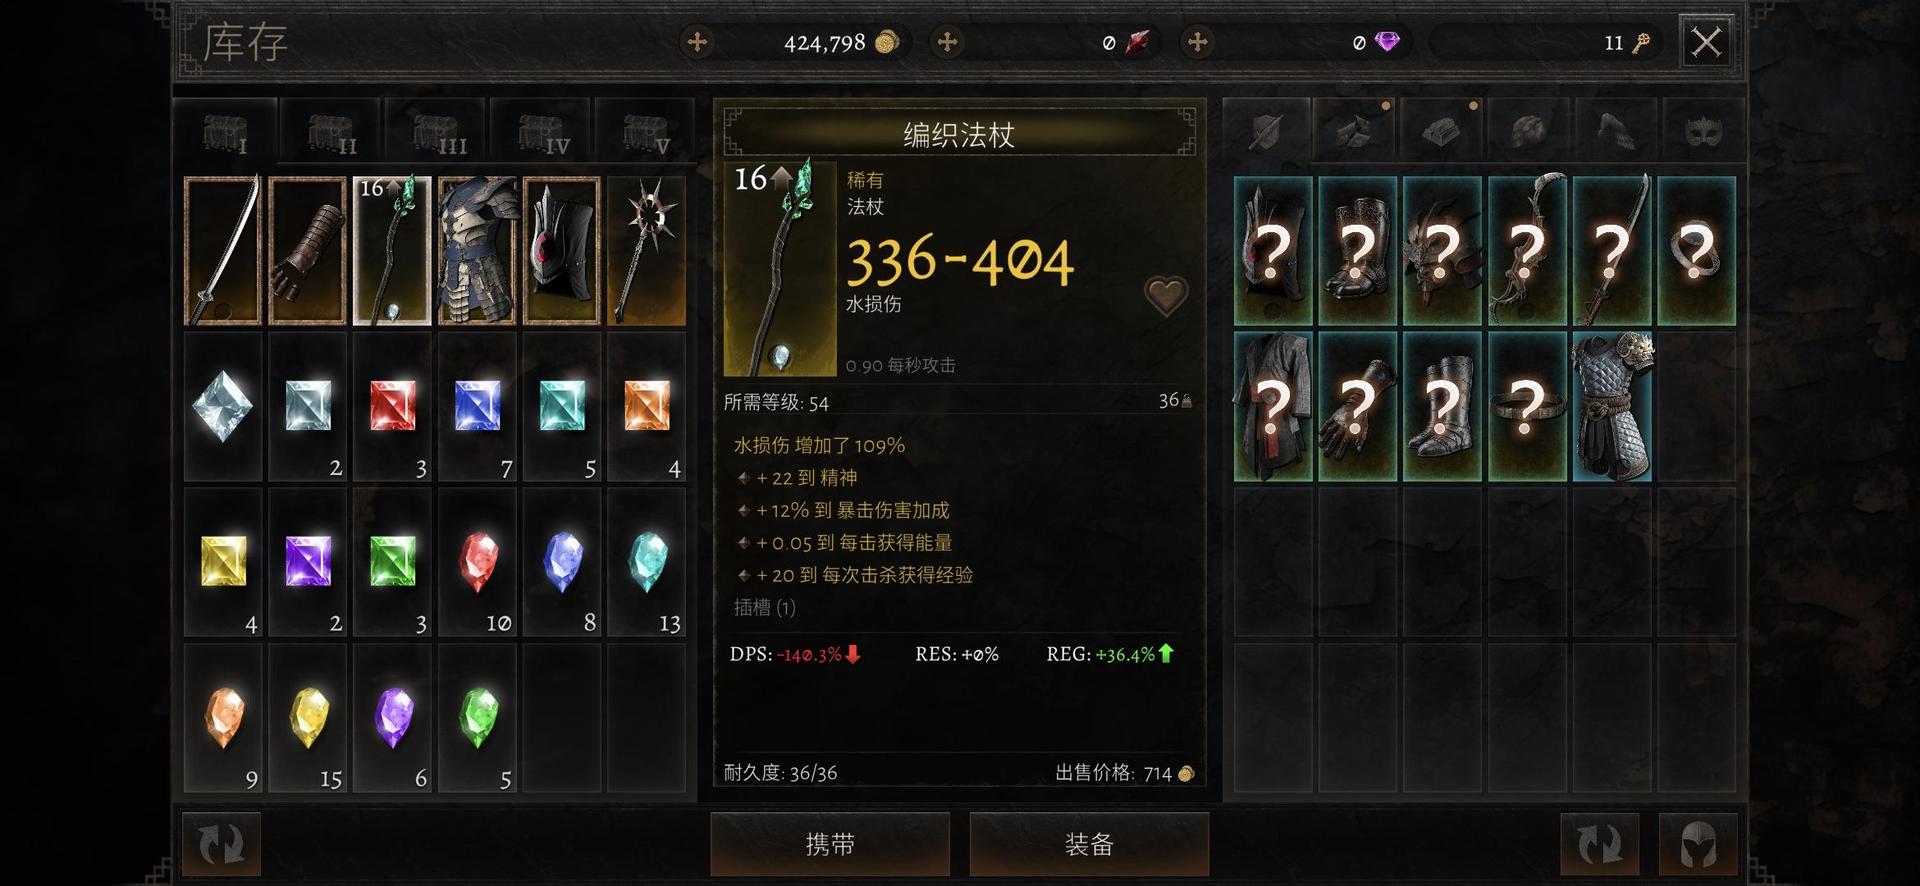The image size is (1920, 886).
Task: Select the spiked mace weapon item
Action: click(x=646, y=250)
